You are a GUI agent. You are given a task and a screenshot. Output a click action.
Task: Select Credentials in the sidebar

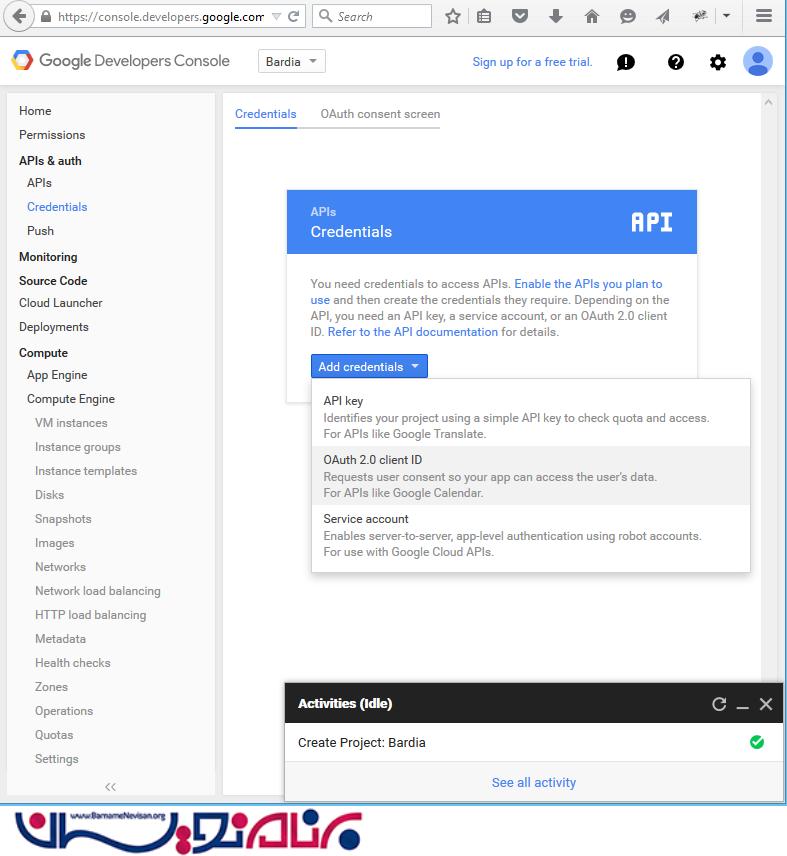point(57,207)
